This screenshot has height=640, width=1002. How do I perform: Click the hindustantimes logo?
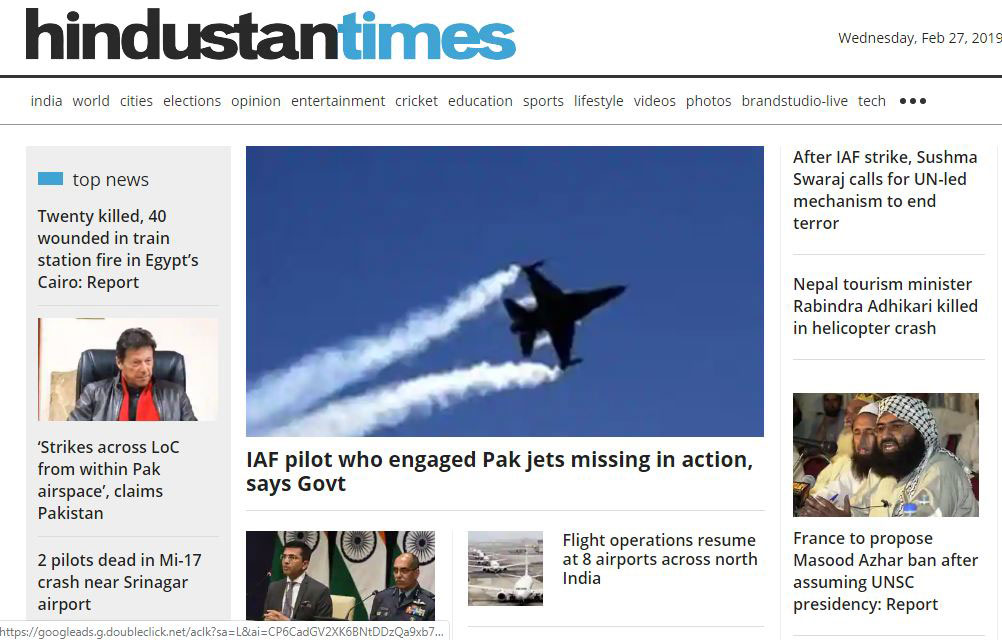[270, 35]
